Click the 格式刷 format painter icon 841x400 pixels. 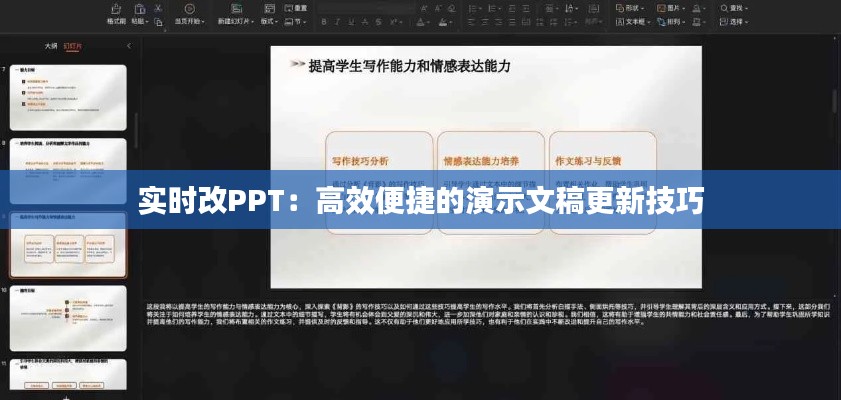coord(115,10)
